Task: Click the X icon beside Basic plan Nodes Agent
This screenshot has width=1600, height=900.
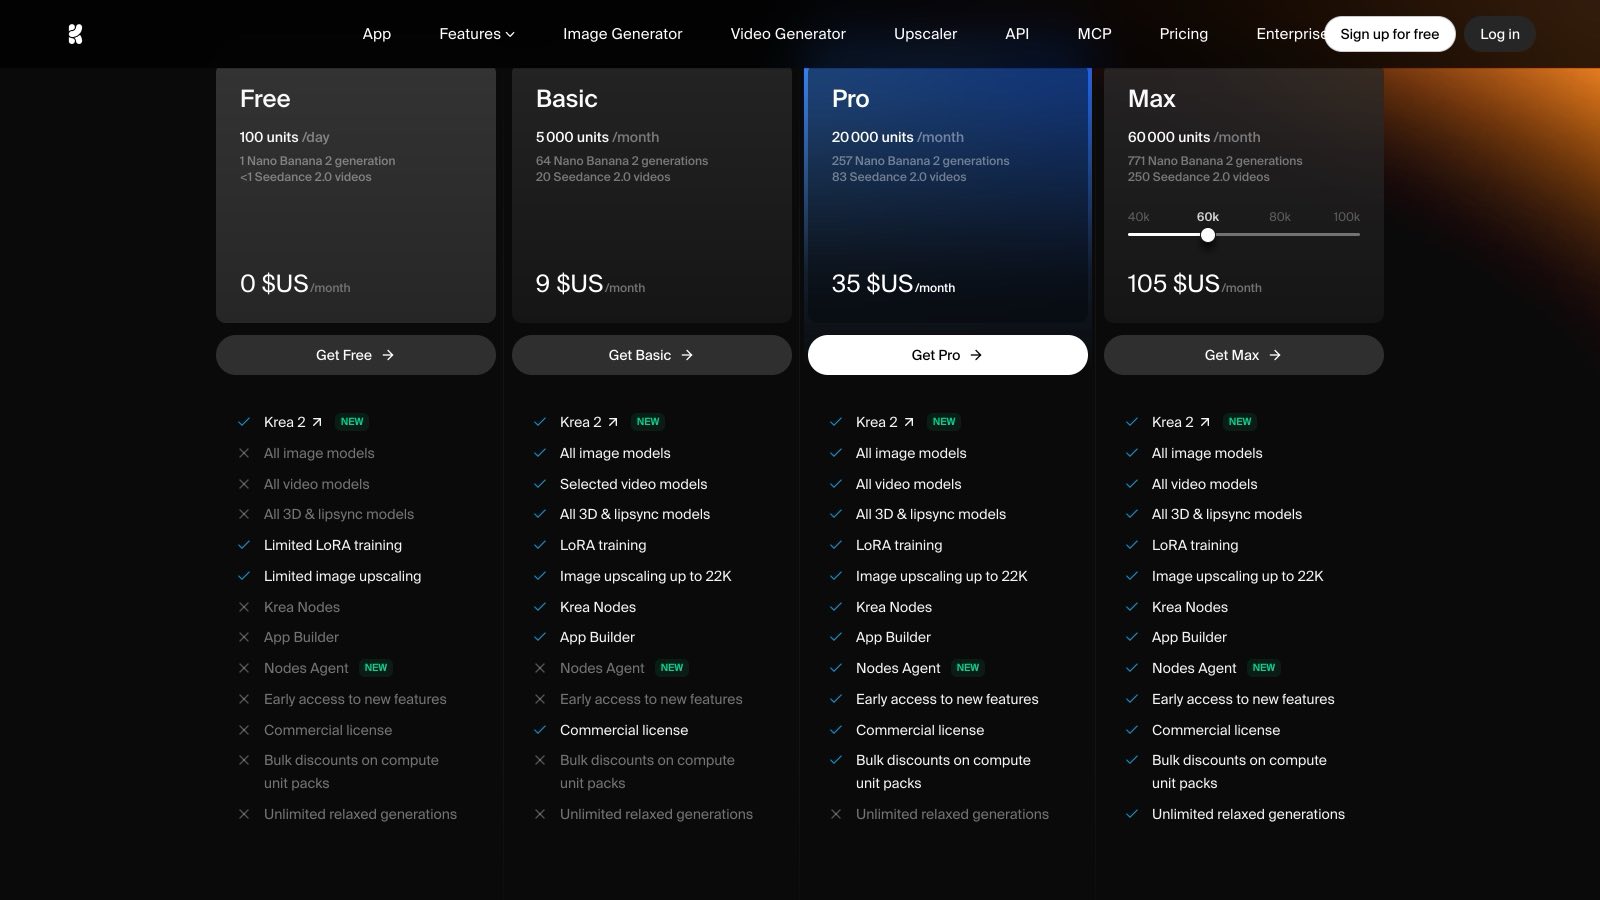Action: tap(540, 668)
